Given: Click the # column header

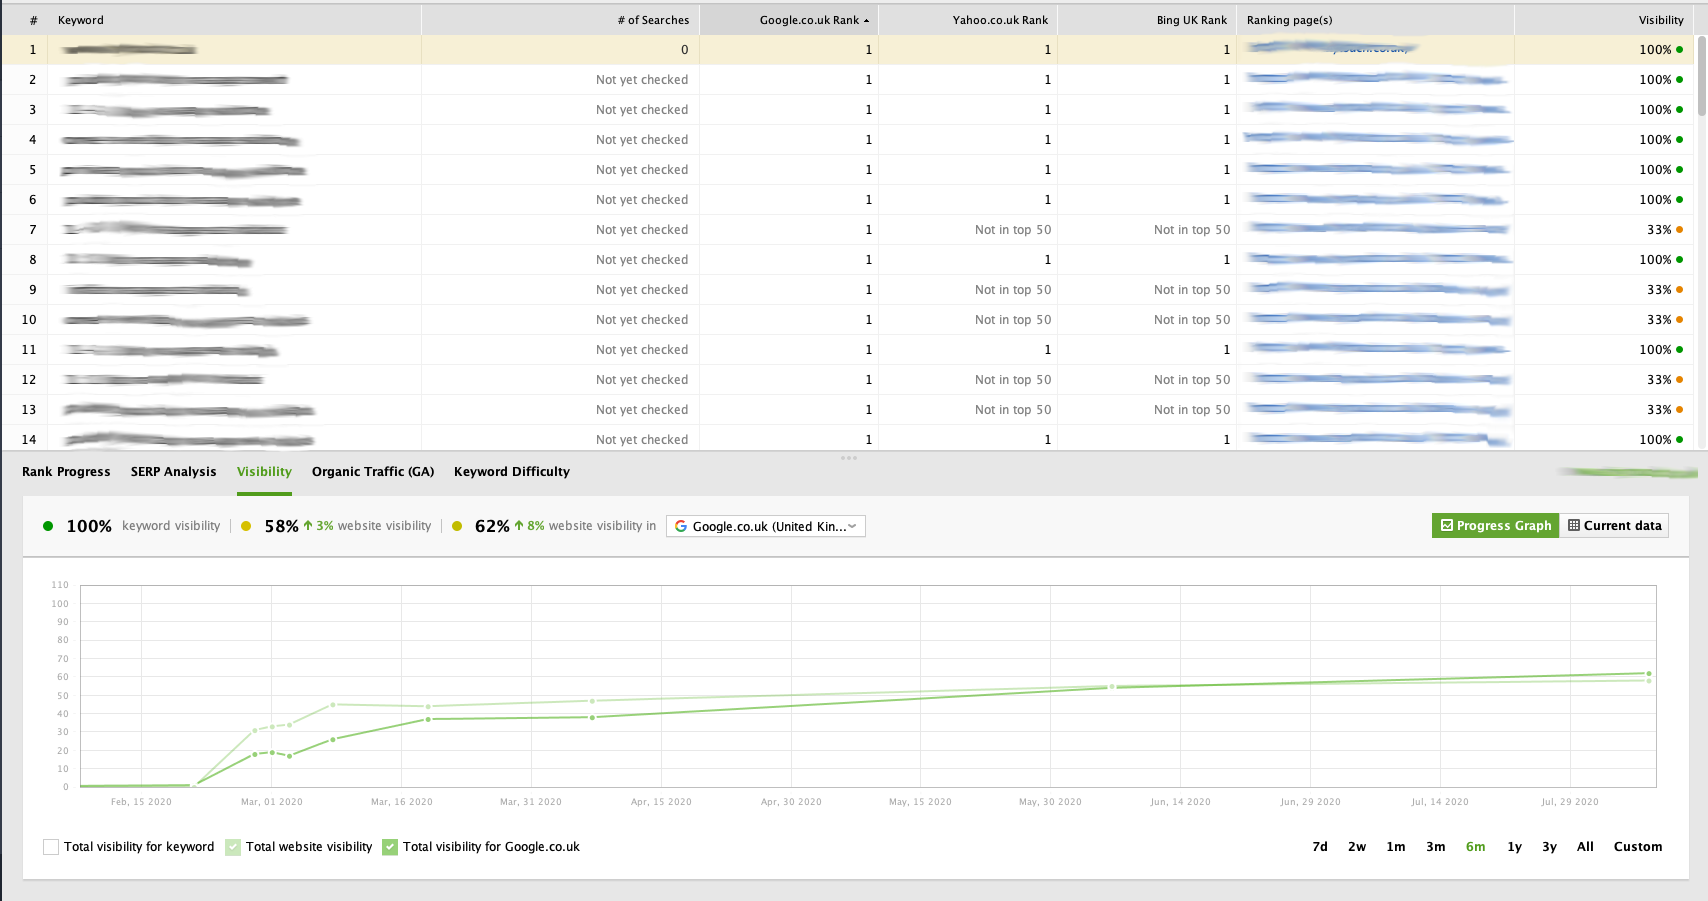Looking at the screenshot, I should (x=34, y=20).
